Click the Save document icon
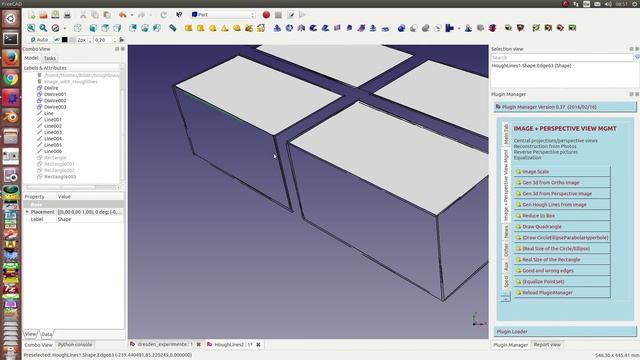The height and width of the screenshot is (360, 640). pos(55,15)
